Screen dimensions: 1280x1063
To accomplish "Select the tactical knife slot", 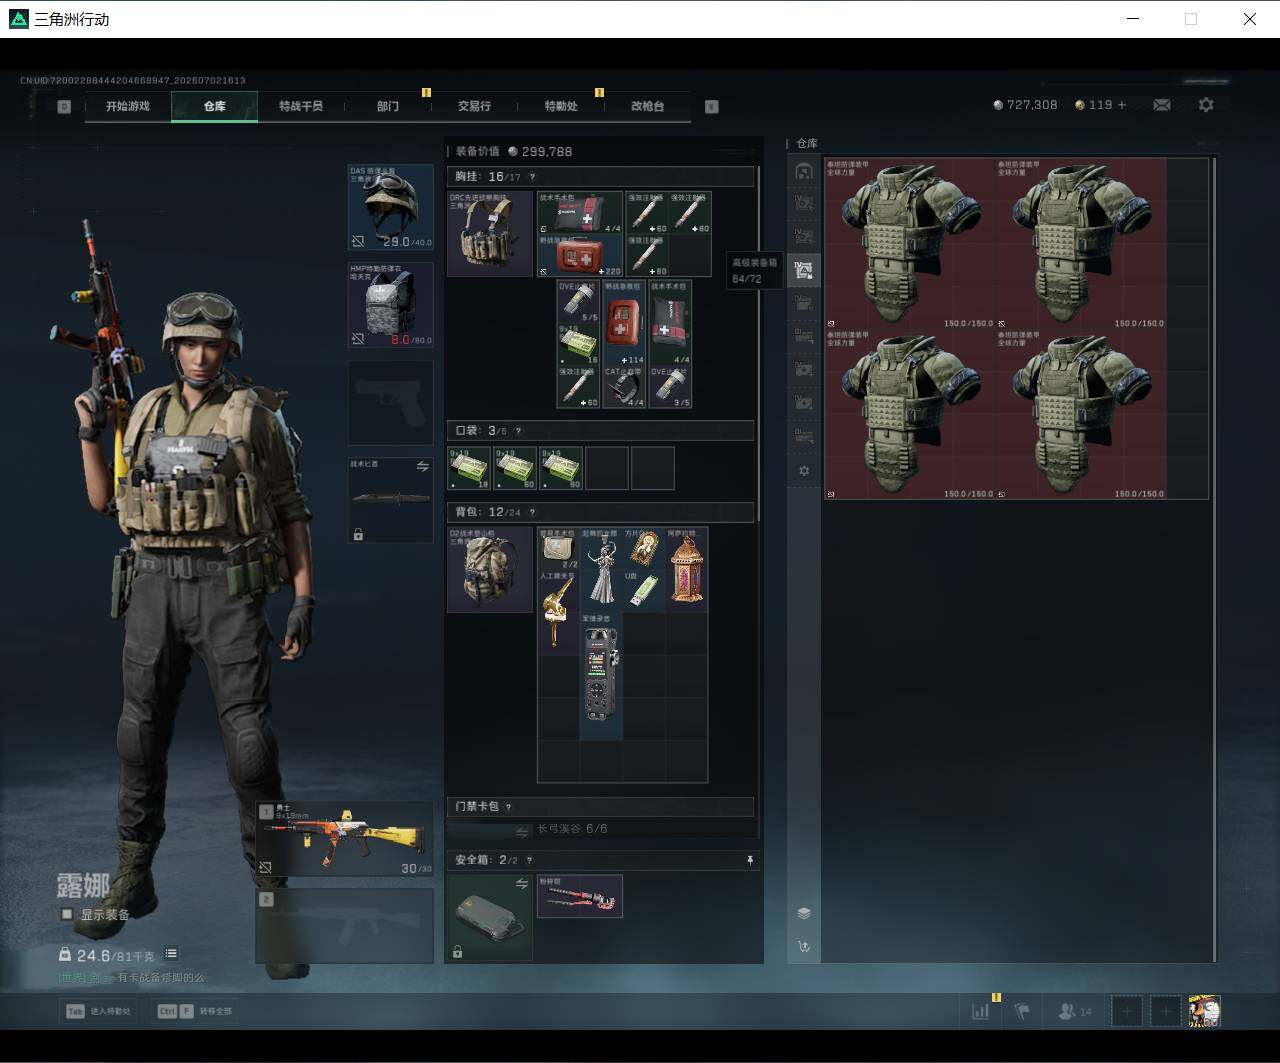I will [x=391, y=500].
